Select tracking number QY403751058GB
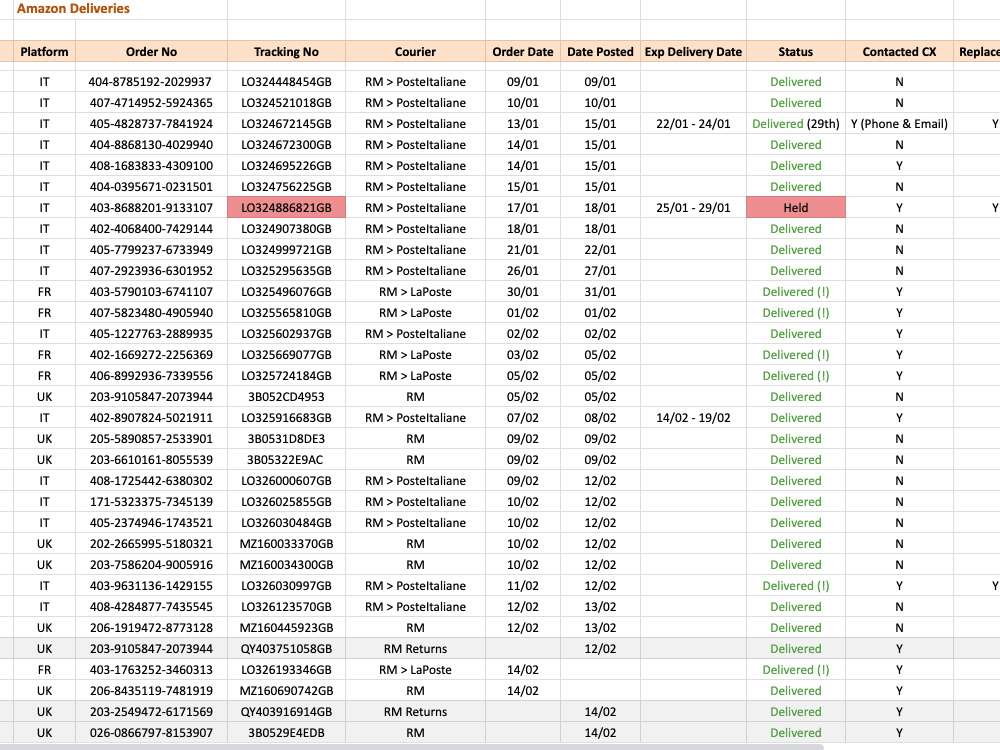 point(286,649)
